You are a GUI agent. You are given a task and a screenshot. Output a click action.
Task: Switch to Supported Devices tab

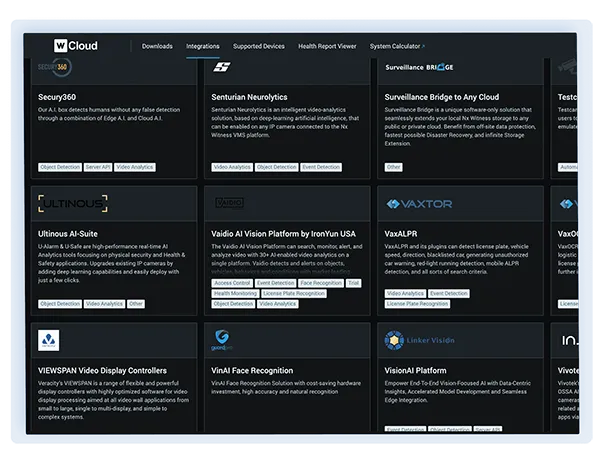click(258, 46)
